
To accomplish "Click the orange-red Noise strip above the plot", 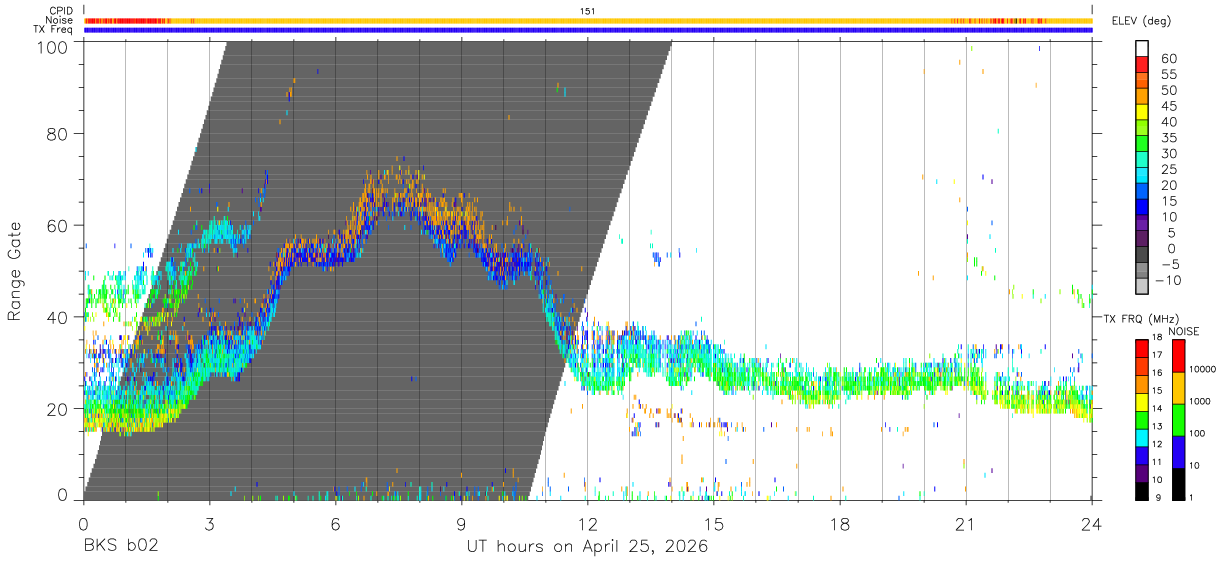I will tap(588, 20).
